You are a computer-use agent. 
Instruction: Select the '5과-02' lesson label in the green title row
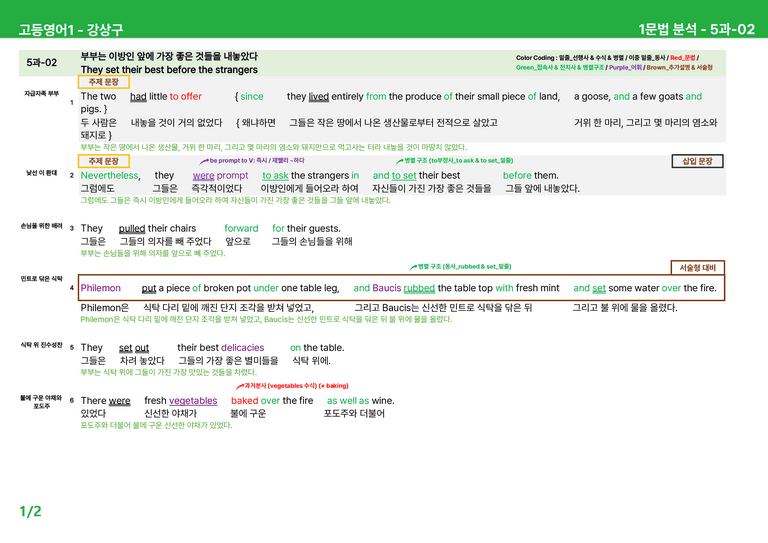(42, 63)
